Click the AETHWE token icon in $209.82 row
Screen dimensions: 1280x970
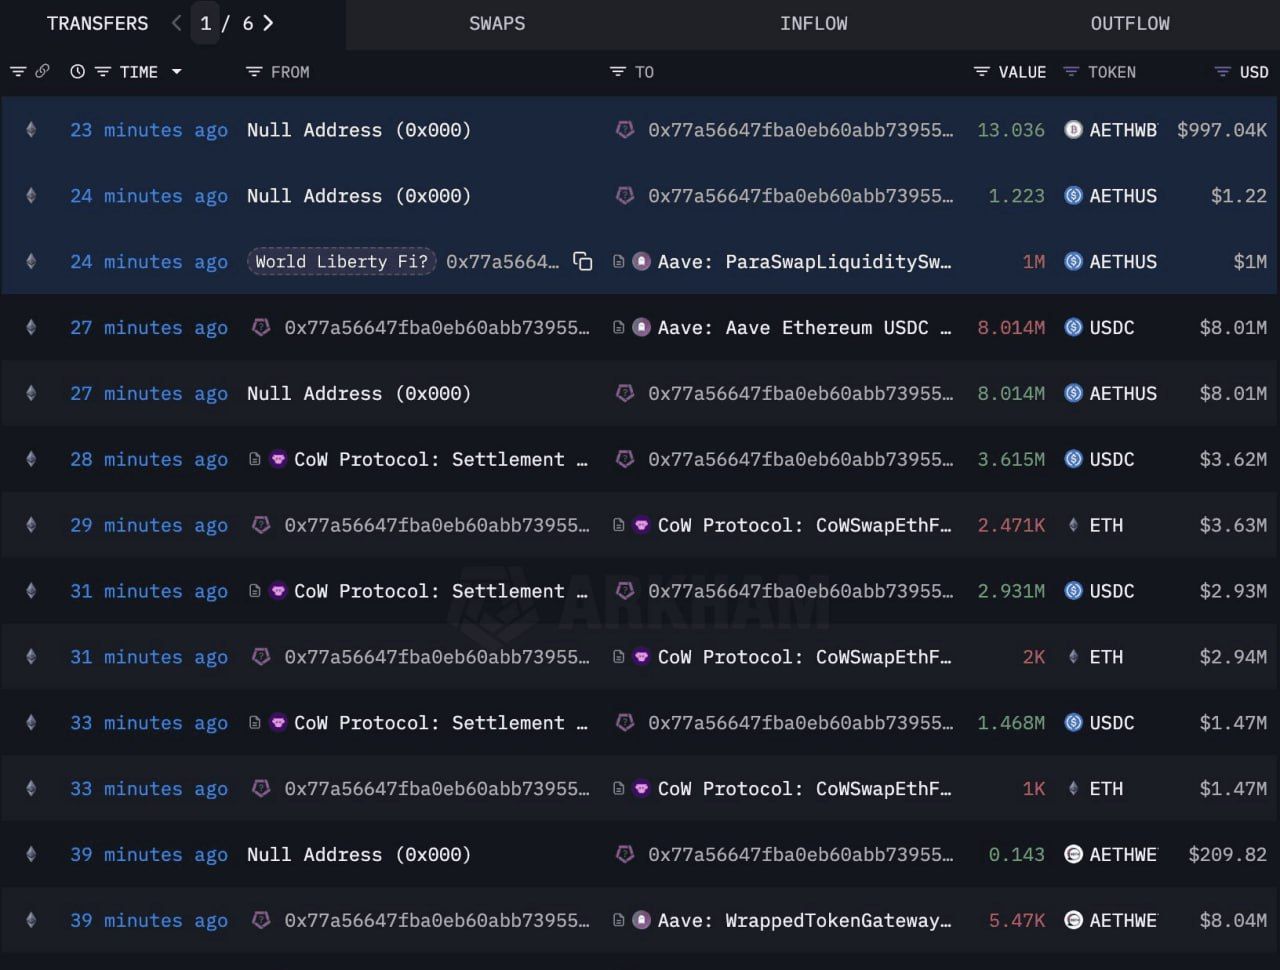[1073, 855]
